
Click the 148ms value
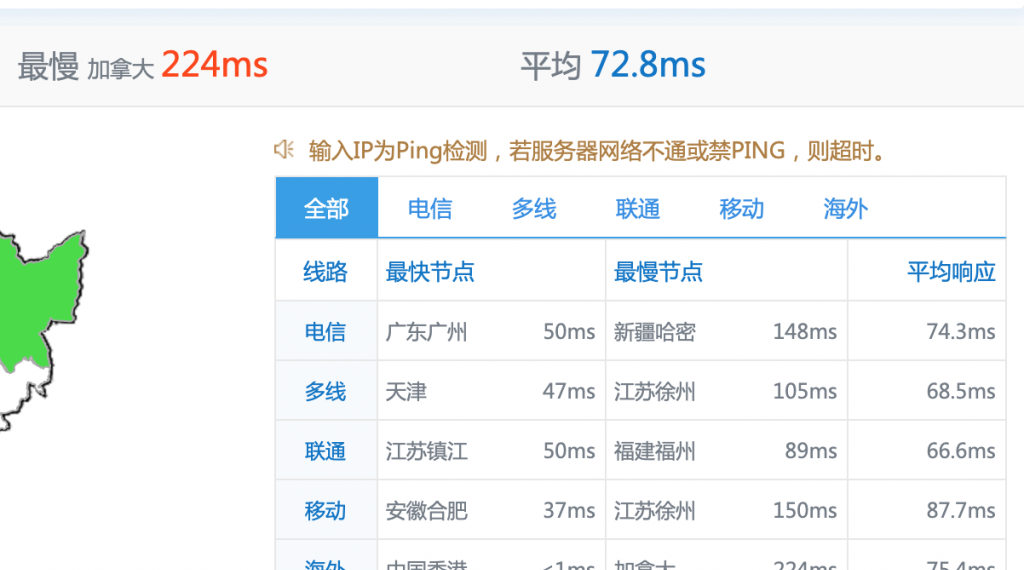point(805,332)
